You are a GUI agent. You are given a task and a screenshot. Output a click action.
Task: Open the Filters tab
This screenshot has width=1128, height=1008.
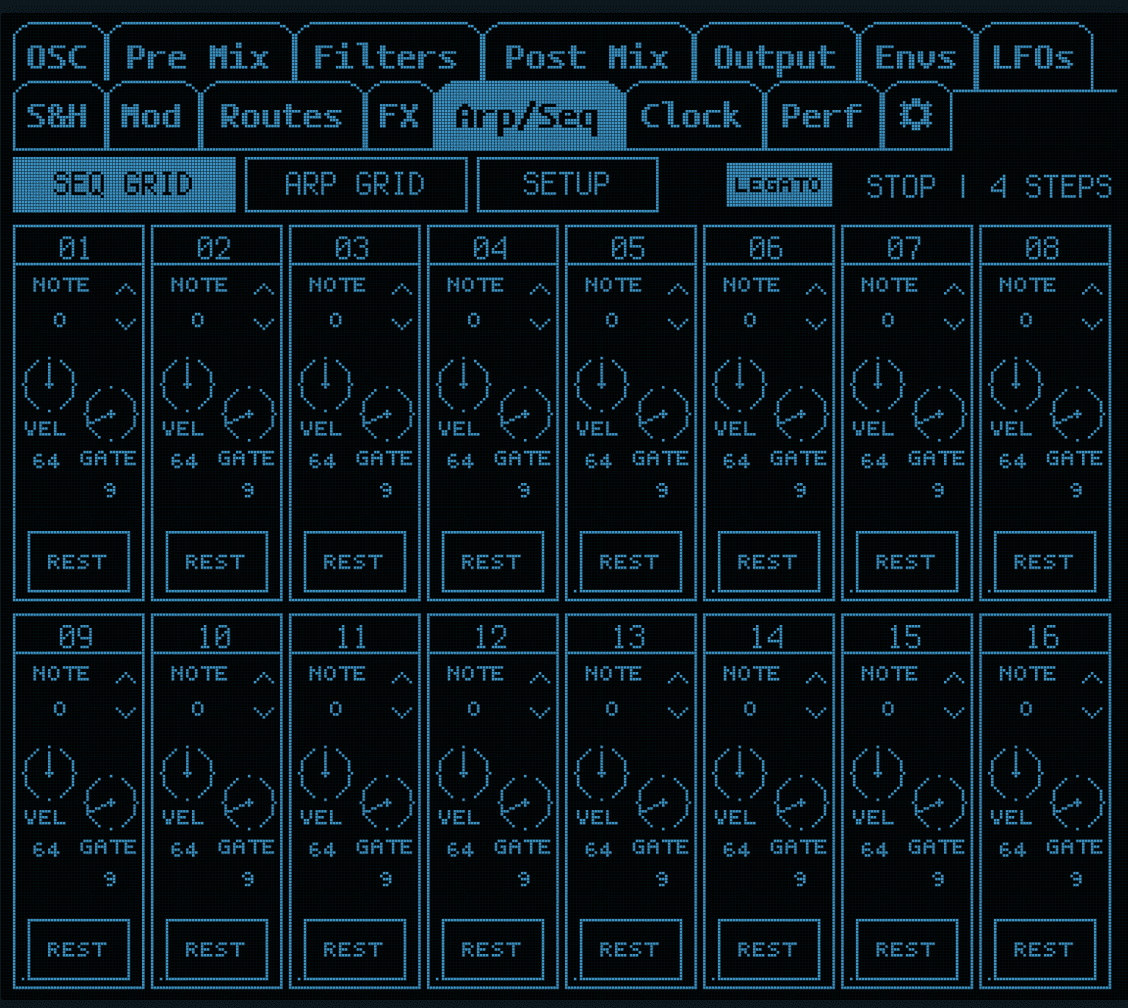[386, 56]
